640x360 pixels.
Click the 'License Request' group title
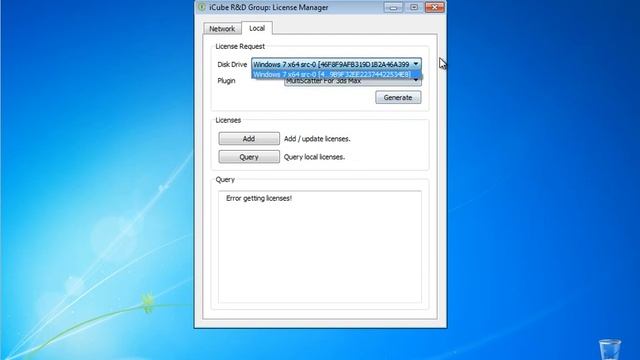pos(240,47)
